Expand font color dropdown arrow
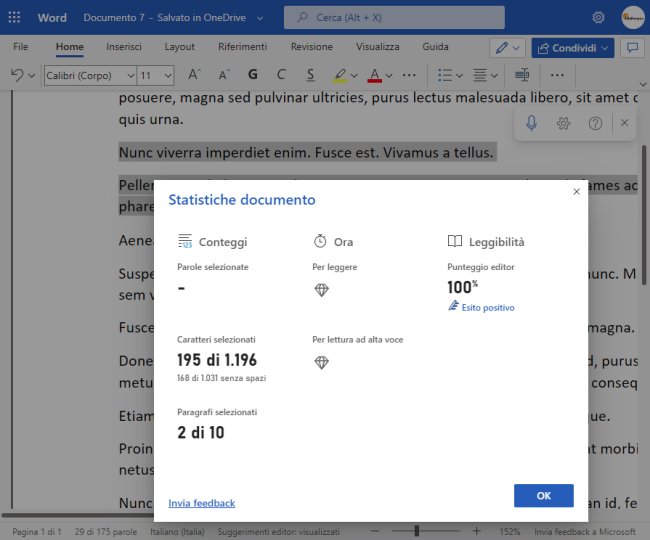 tap(388, 76)
